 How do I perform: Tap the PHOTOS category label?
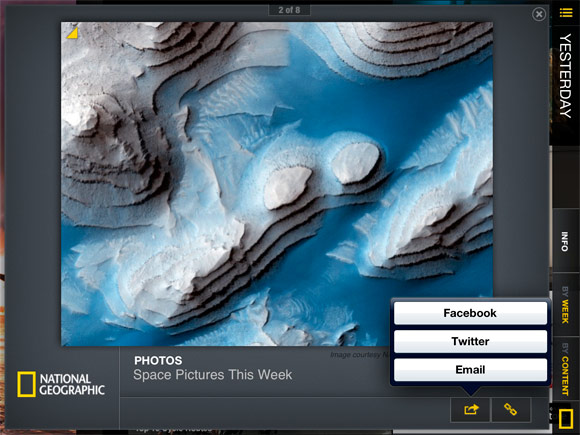(x=158, y=360)
